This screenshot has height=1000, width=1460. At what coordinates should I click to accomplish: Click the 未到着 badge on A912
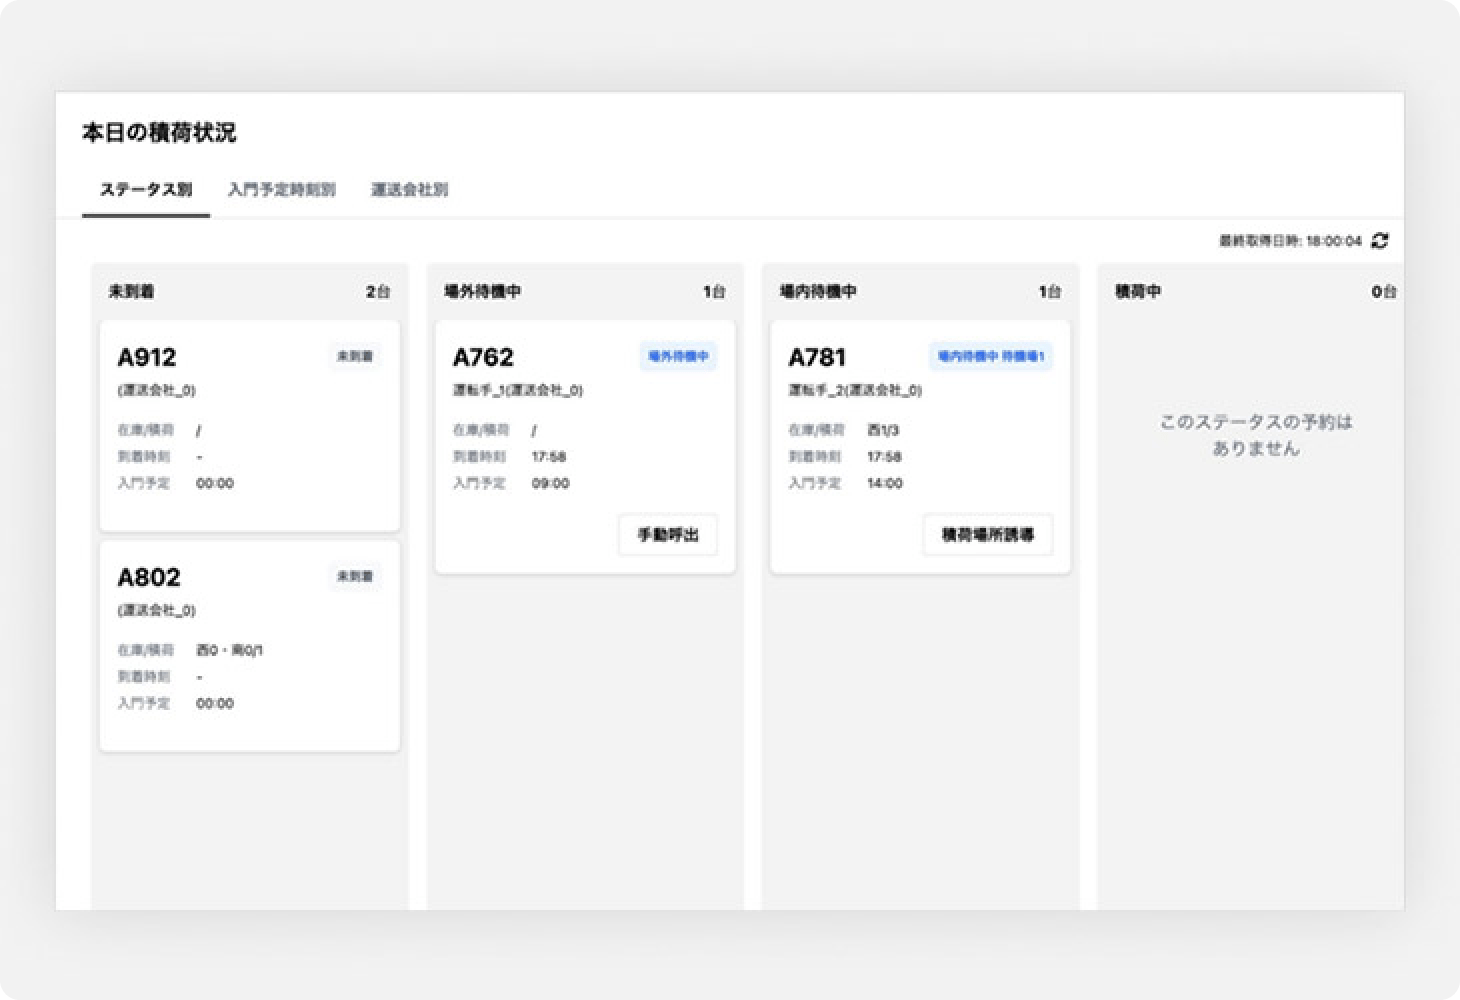click(355, 356)
